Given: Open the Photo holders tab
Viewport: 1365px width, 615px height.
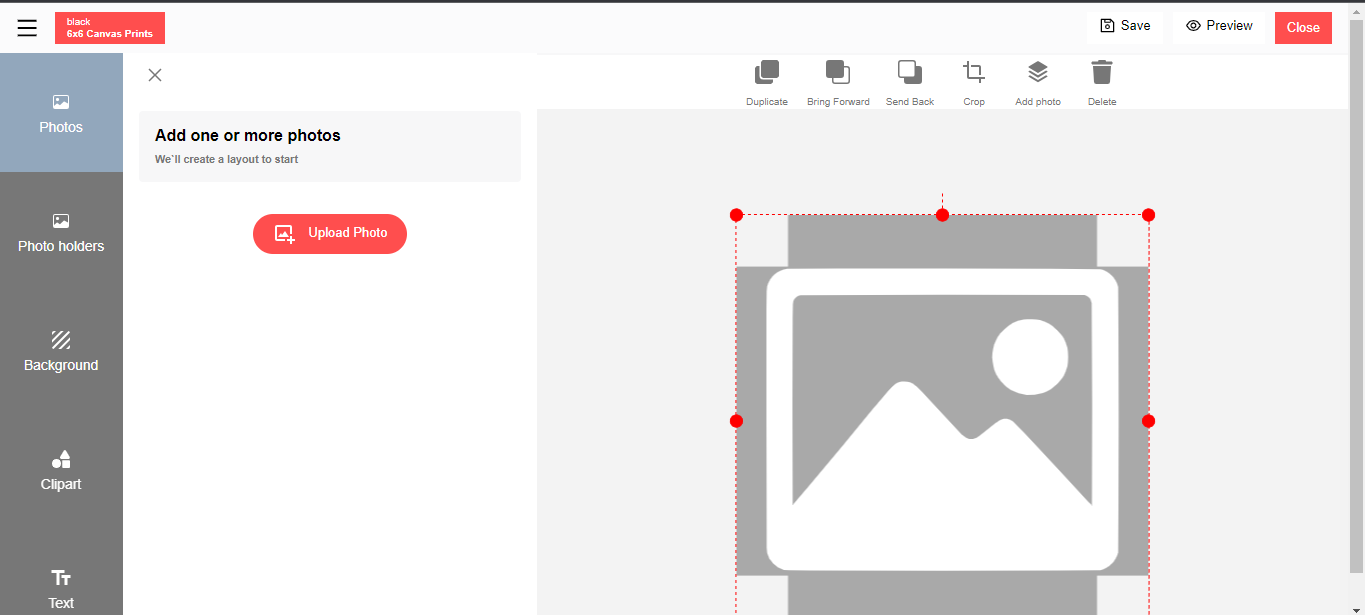Looking at the screenshot, I should [x=61, y=232].
